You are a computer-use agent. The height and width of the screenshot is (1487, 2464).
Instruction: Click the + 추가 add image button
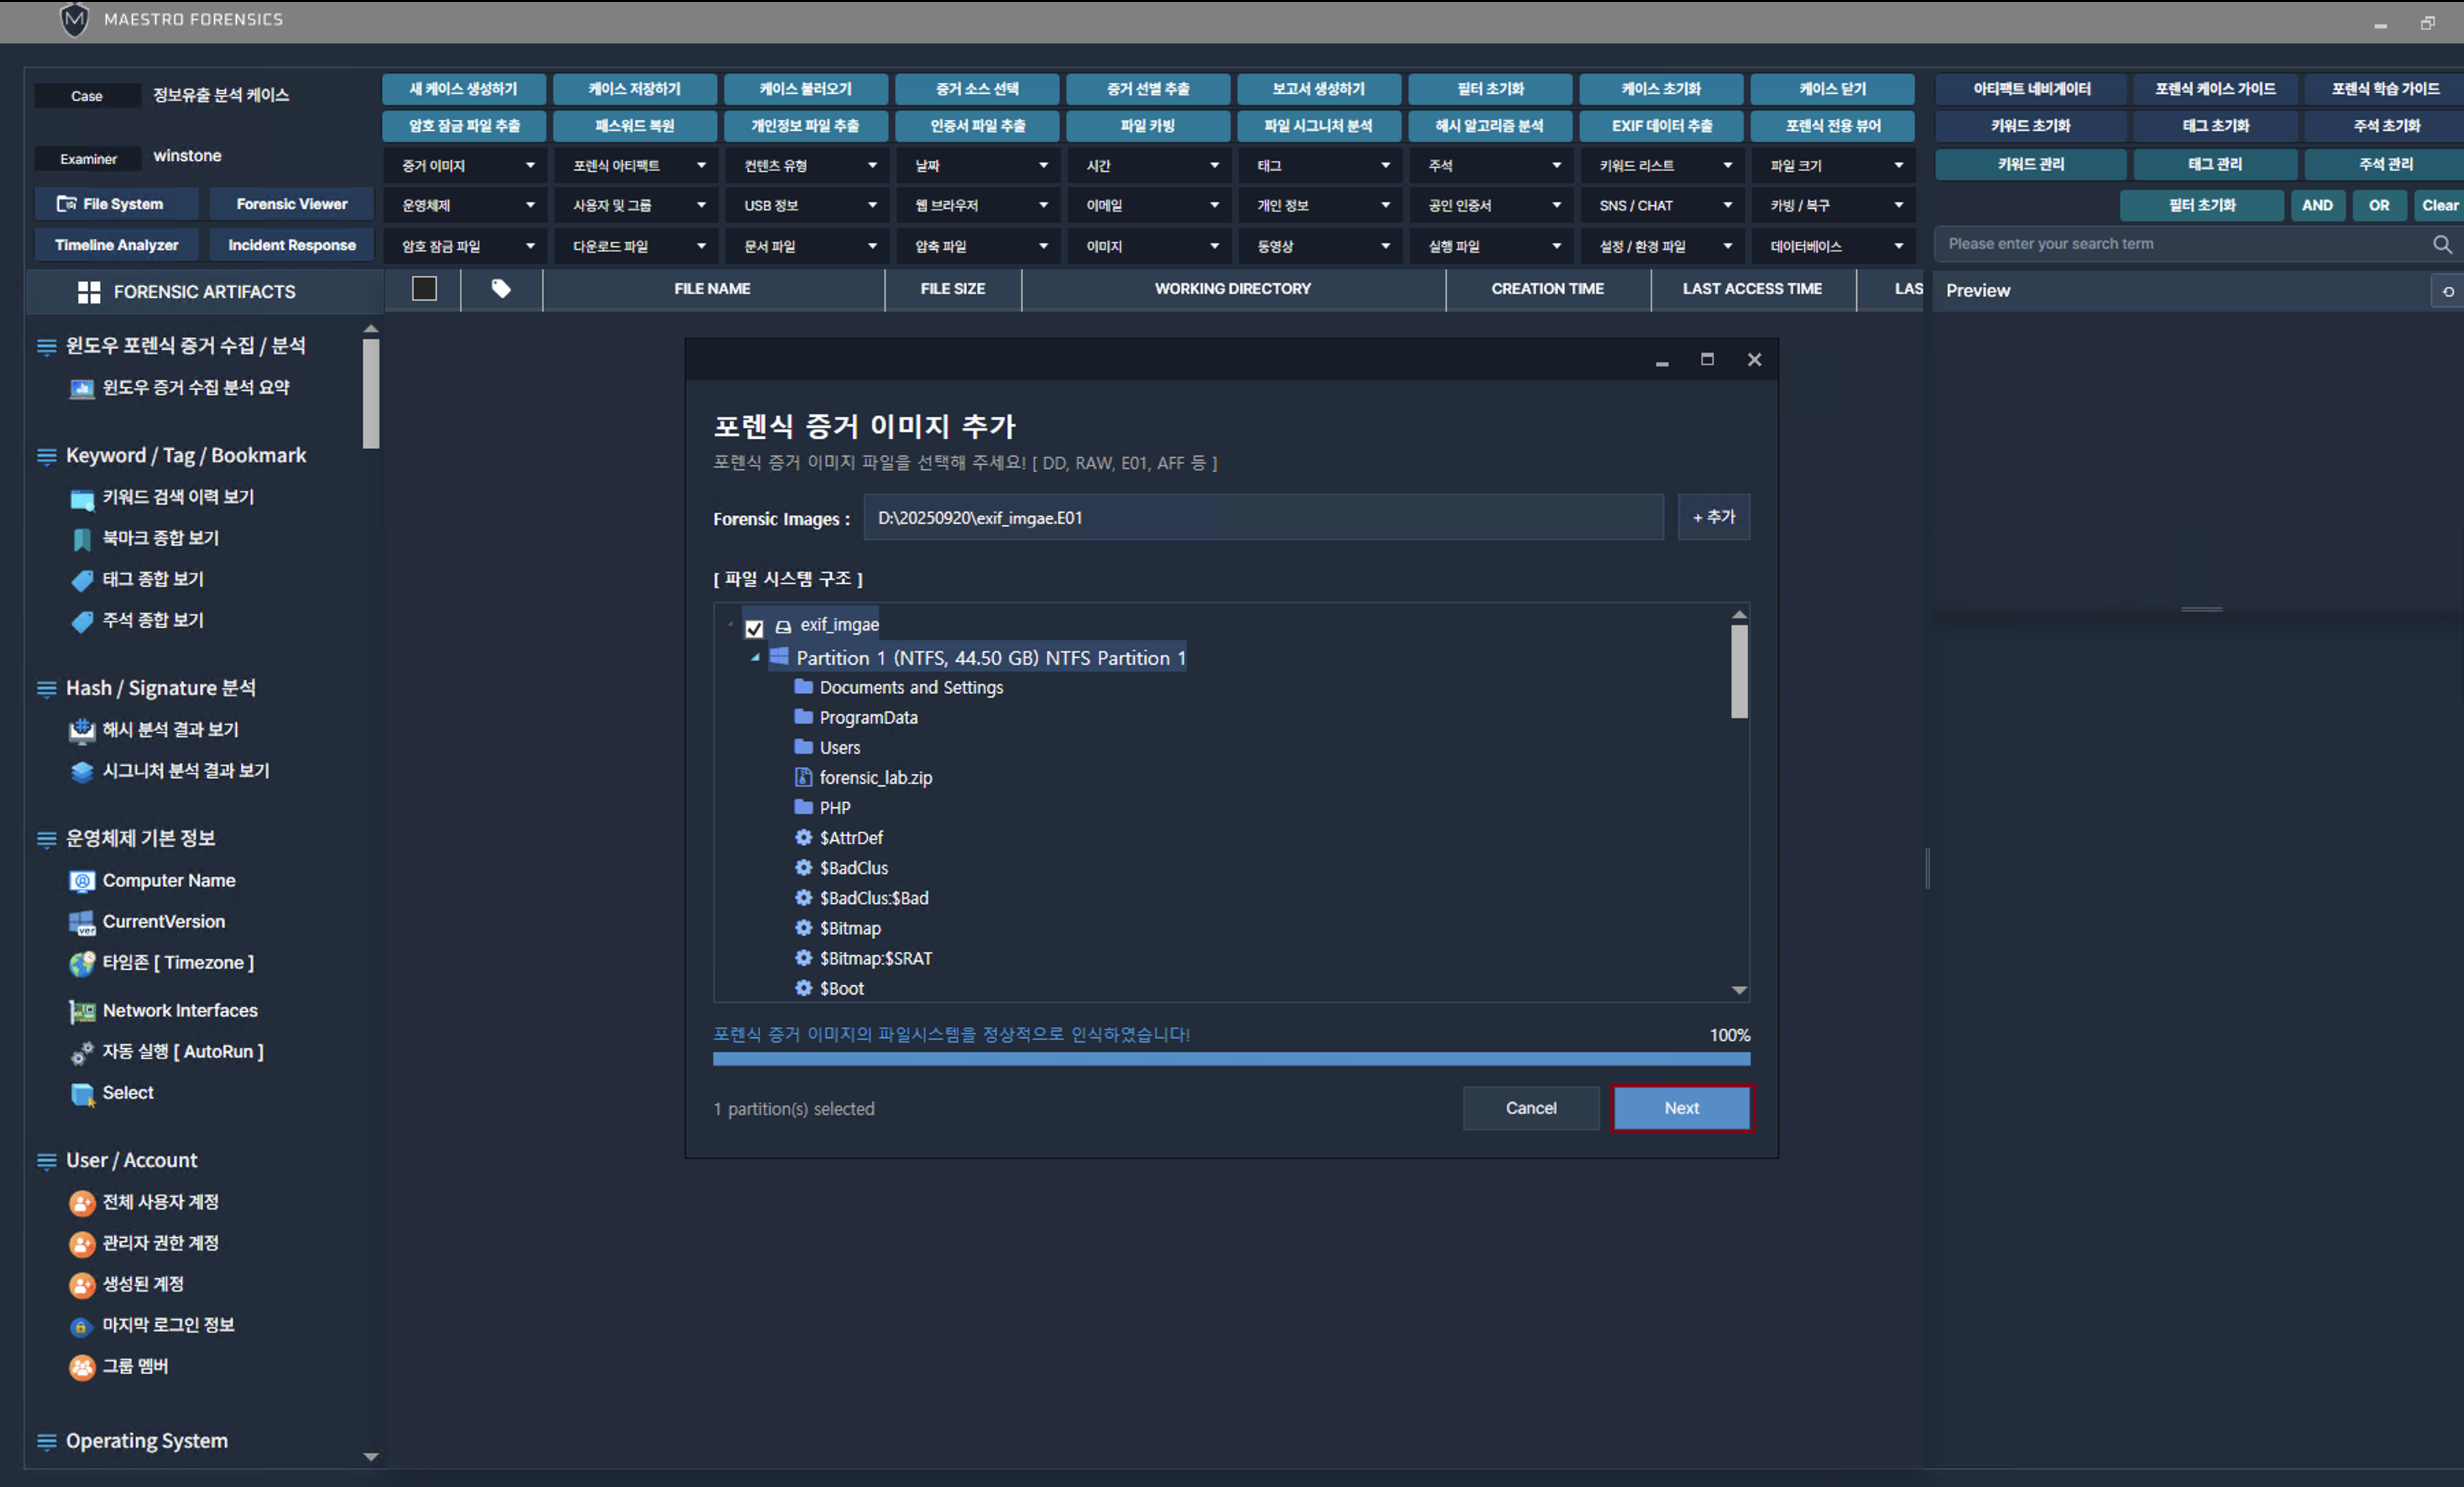(1713, 517)
